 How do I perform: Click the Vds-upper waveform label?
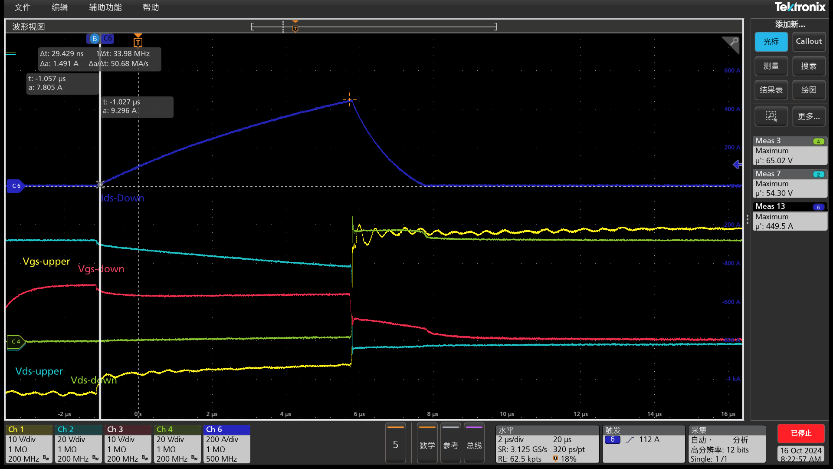pos(39,371)
